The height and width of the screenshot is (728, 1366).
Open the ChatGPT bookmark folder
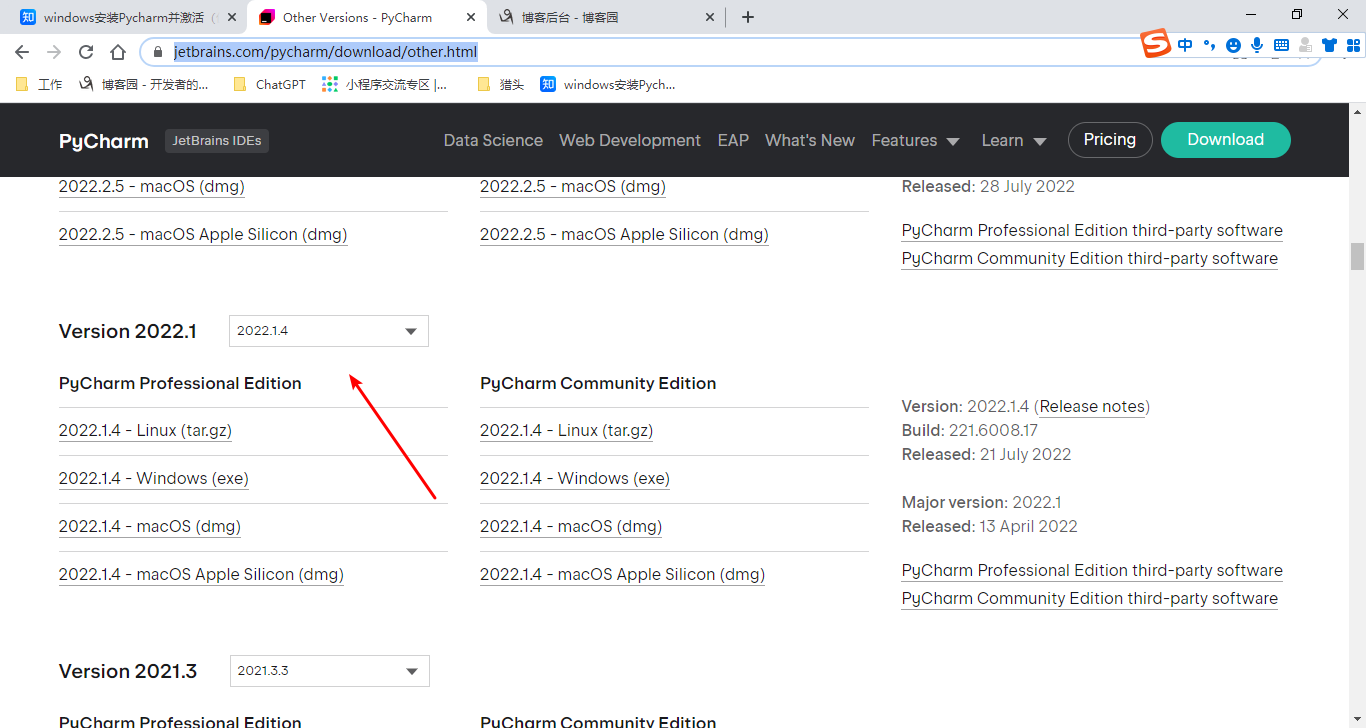click(x=269, y=85)
